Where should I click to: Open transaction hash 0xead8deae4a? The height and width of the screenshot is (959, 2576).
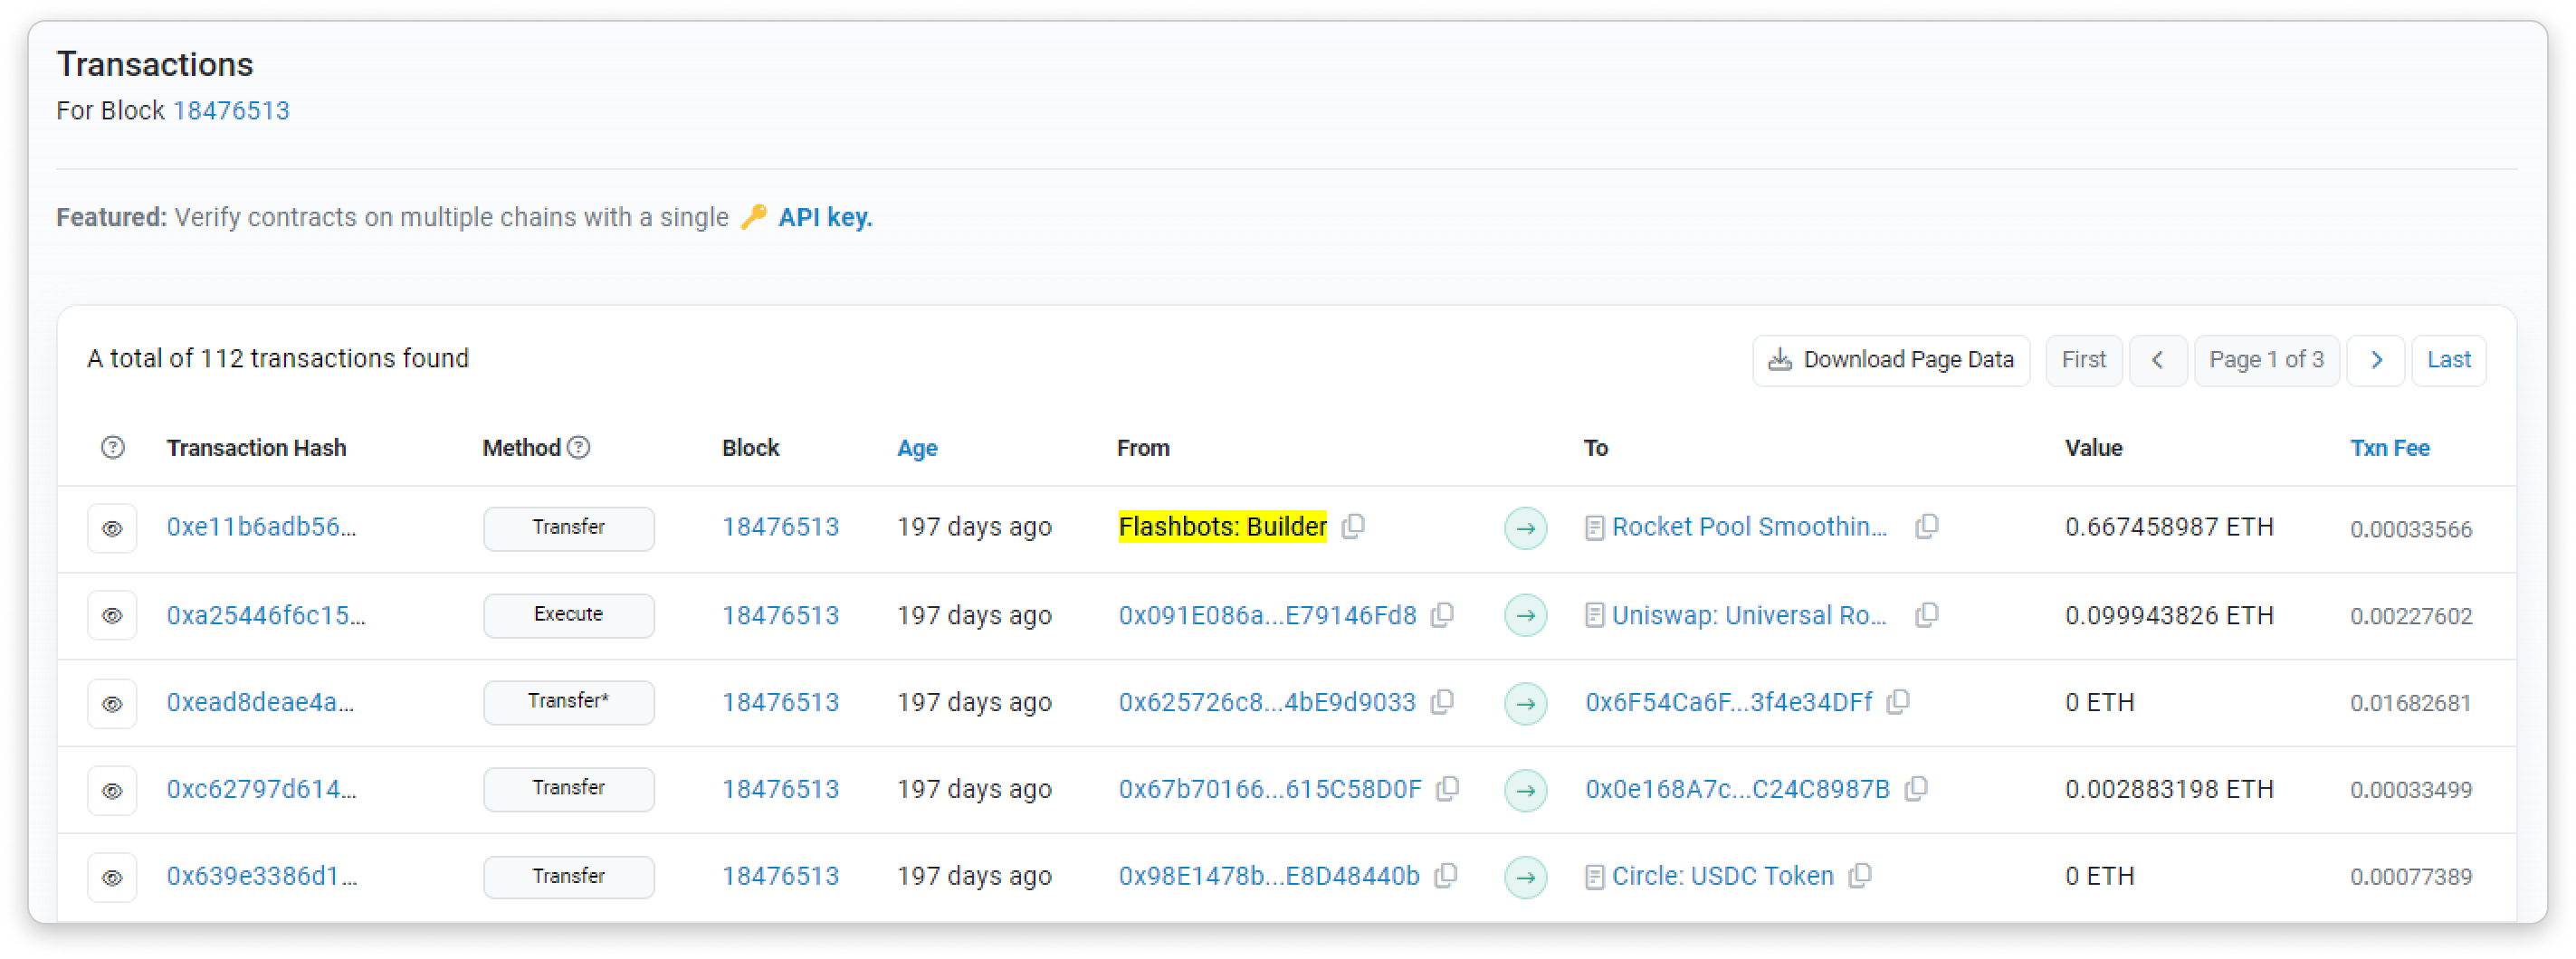[260, 702]
